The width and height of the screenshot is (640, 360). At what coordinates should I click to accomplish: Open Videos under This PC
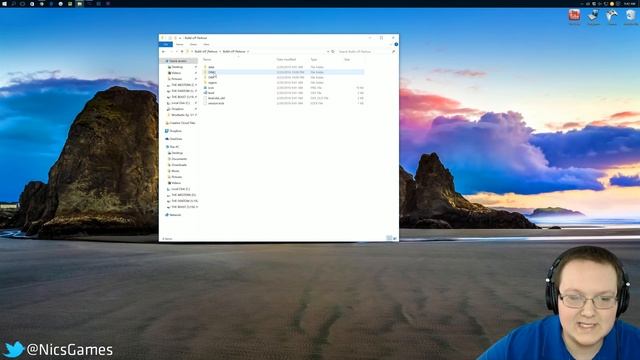[176, 183]
